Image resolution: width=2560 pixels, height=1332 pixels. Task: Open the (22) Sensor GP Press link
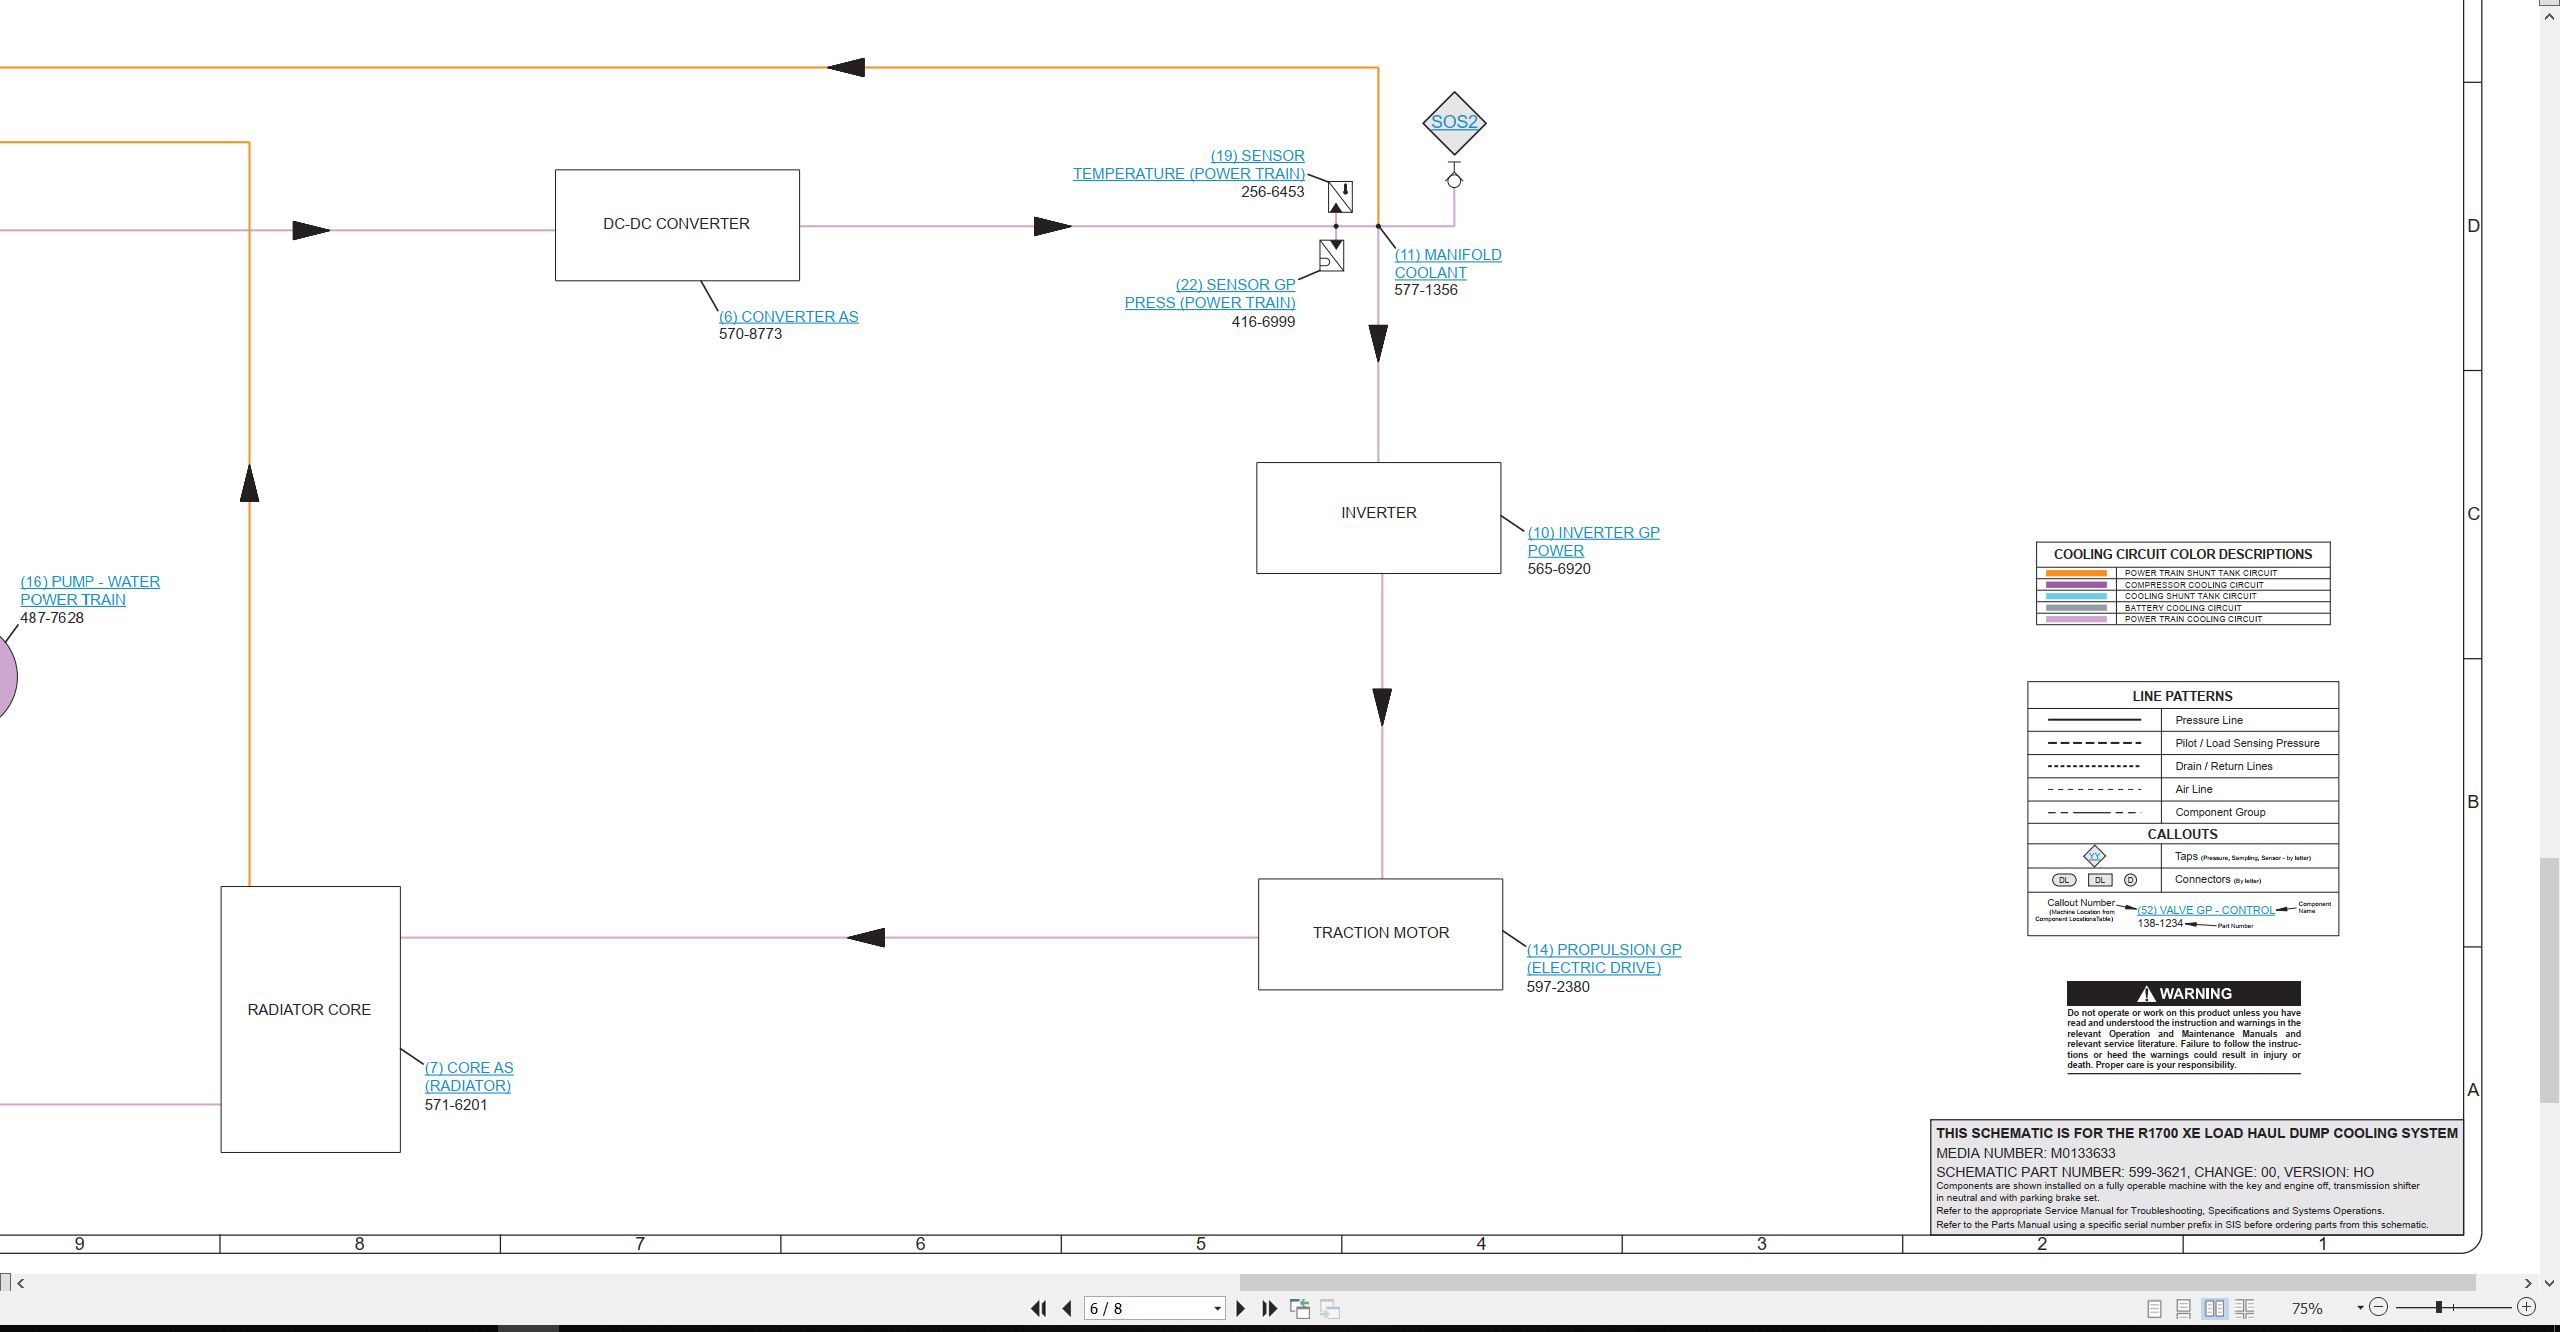(1210, 294)
